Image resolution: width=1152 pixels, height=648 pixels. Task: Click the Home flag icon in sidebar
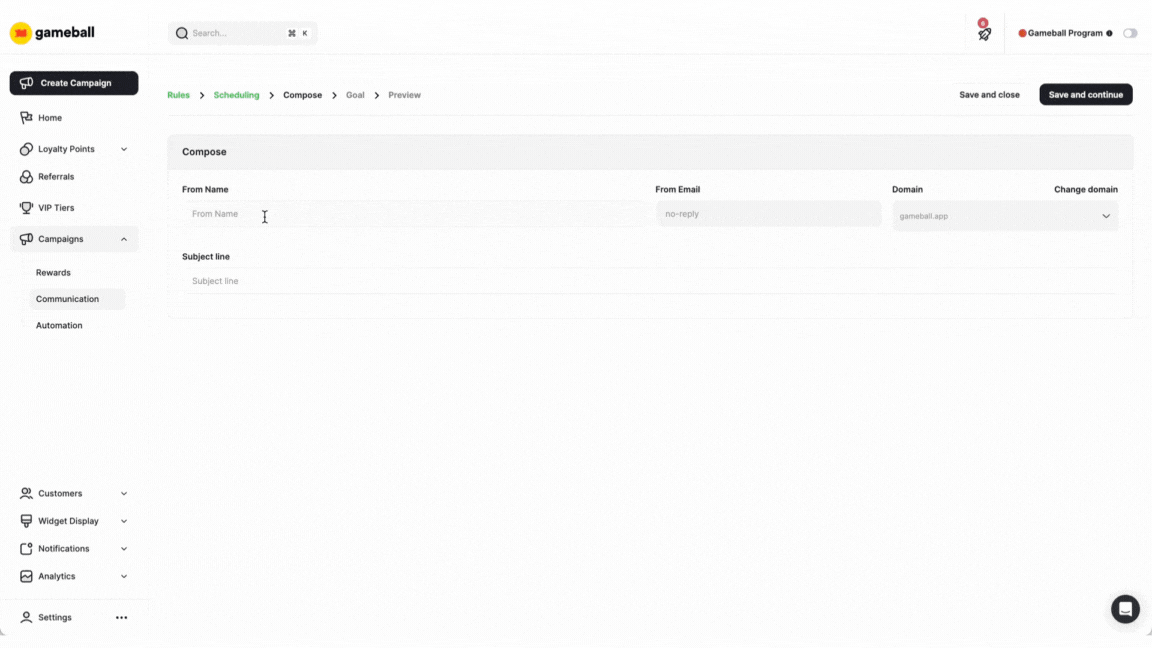click(25, 117)
